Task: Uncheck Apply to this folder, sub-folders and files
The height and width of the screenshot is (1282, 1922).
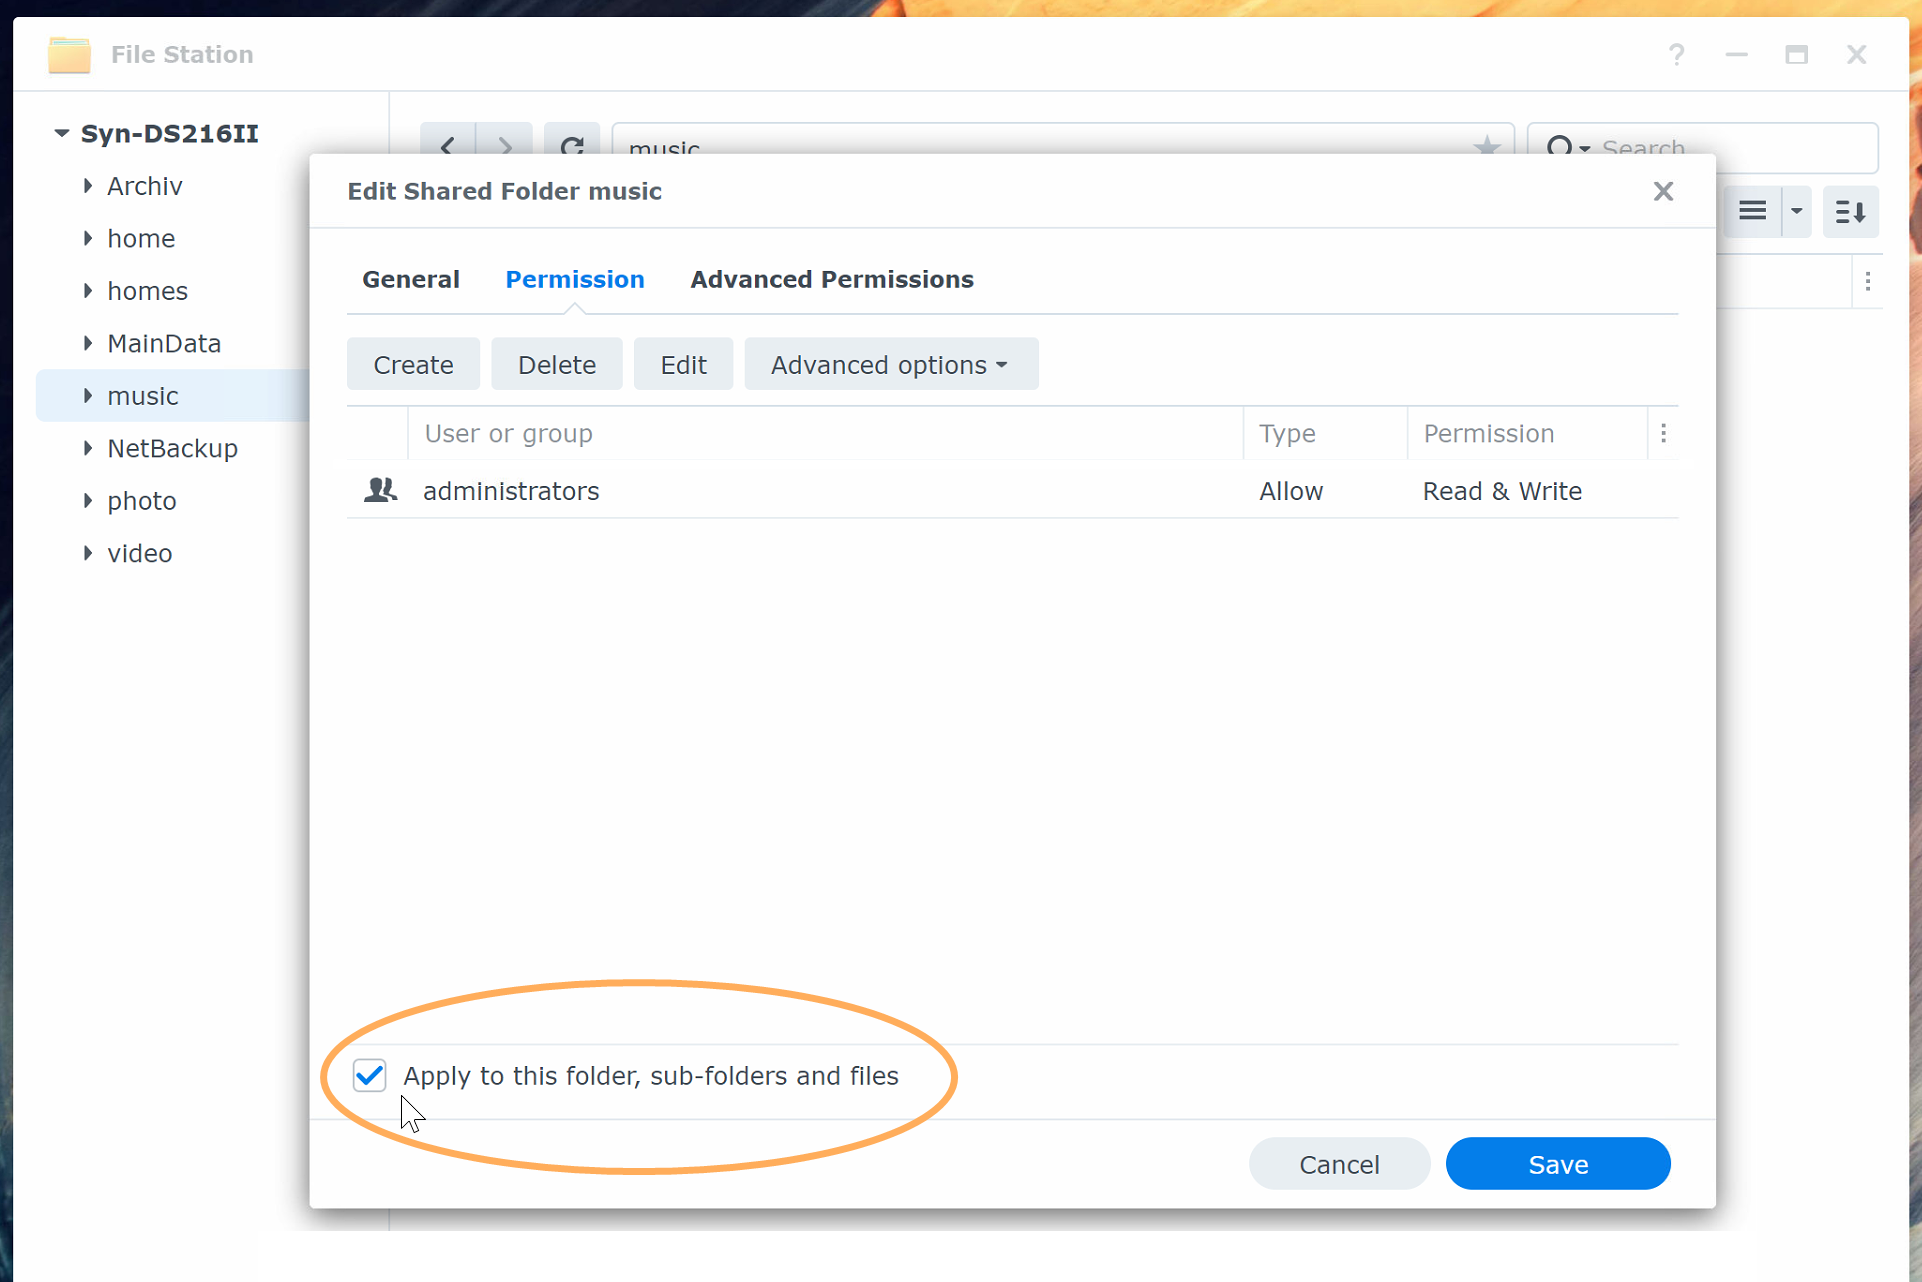Action: pyautogui.click(x=369, y=1074)
